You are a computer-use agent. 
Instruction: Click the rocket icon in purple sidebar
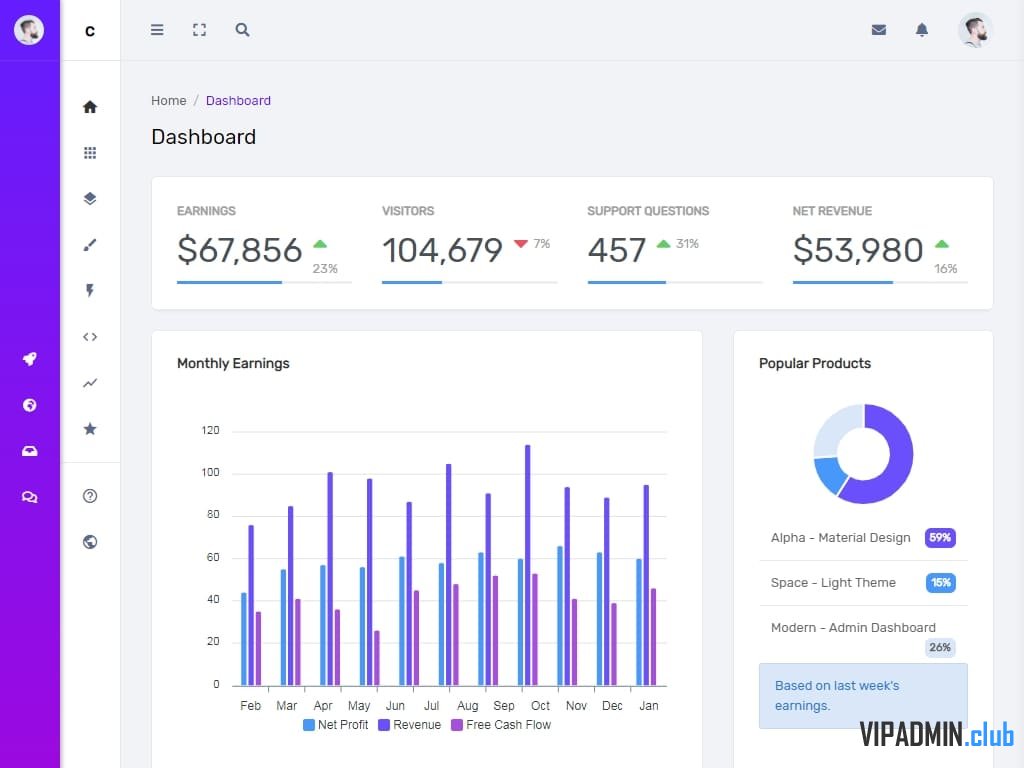click(x=29, y=359)
